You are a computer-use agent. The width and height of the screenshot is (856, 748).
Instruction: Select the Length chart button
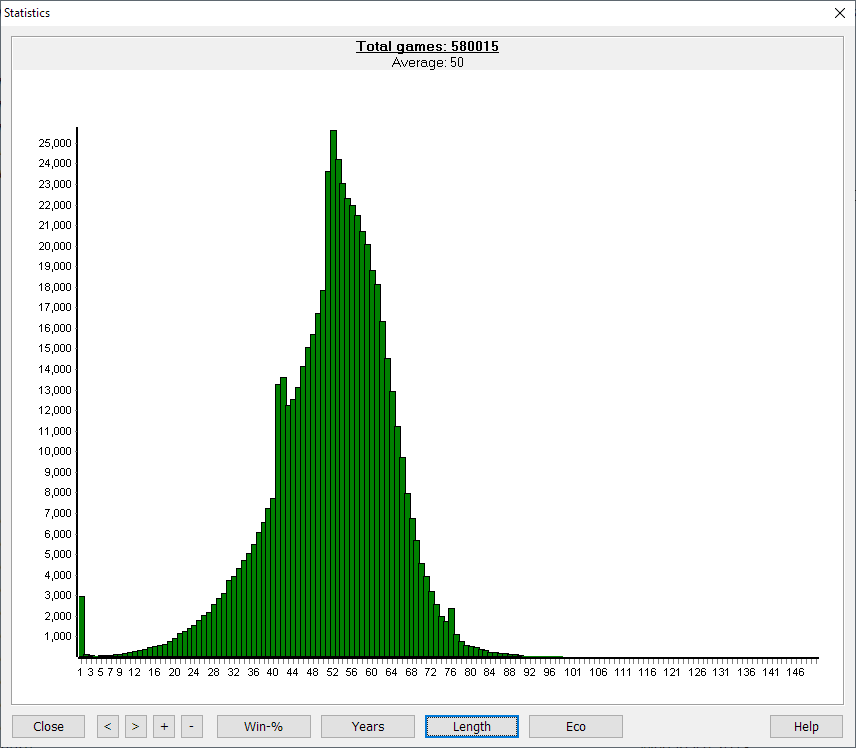click(472, 726)
